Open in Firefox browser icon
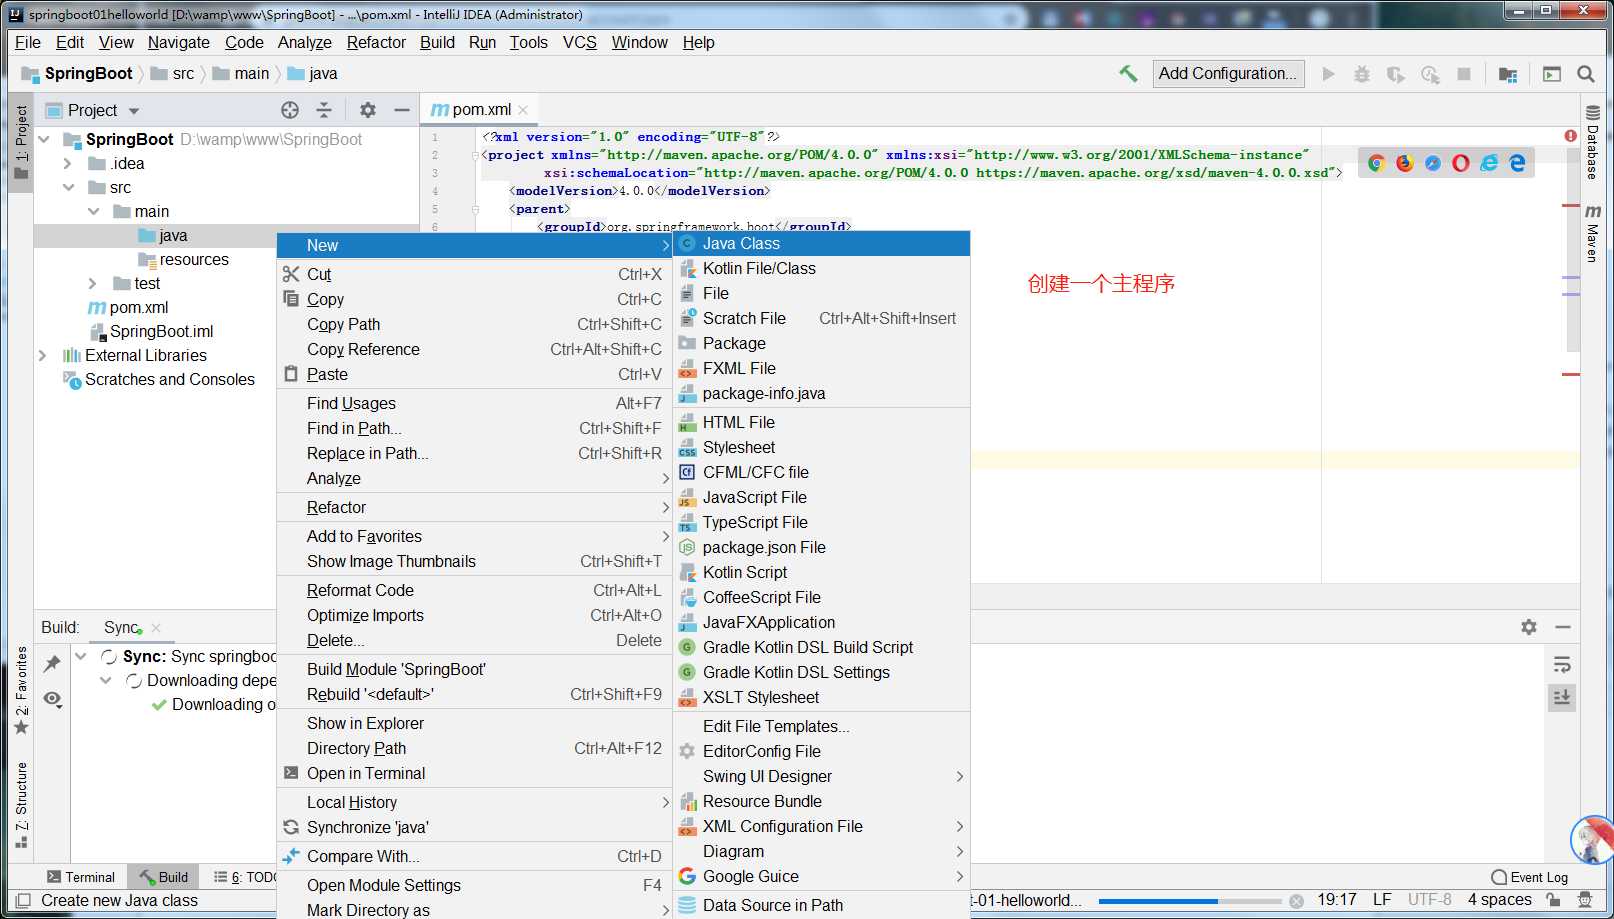This screenshot has height=919, width=1614. tap(1405, 163)
